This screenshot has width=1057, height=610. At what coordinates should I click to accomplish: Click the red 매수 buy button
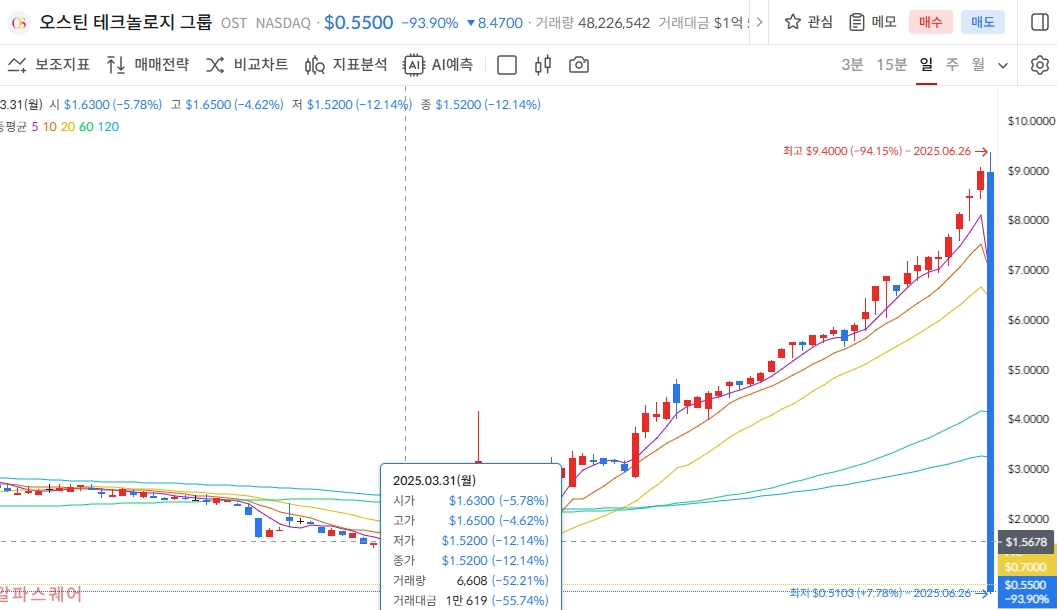[x=930, y=22]
